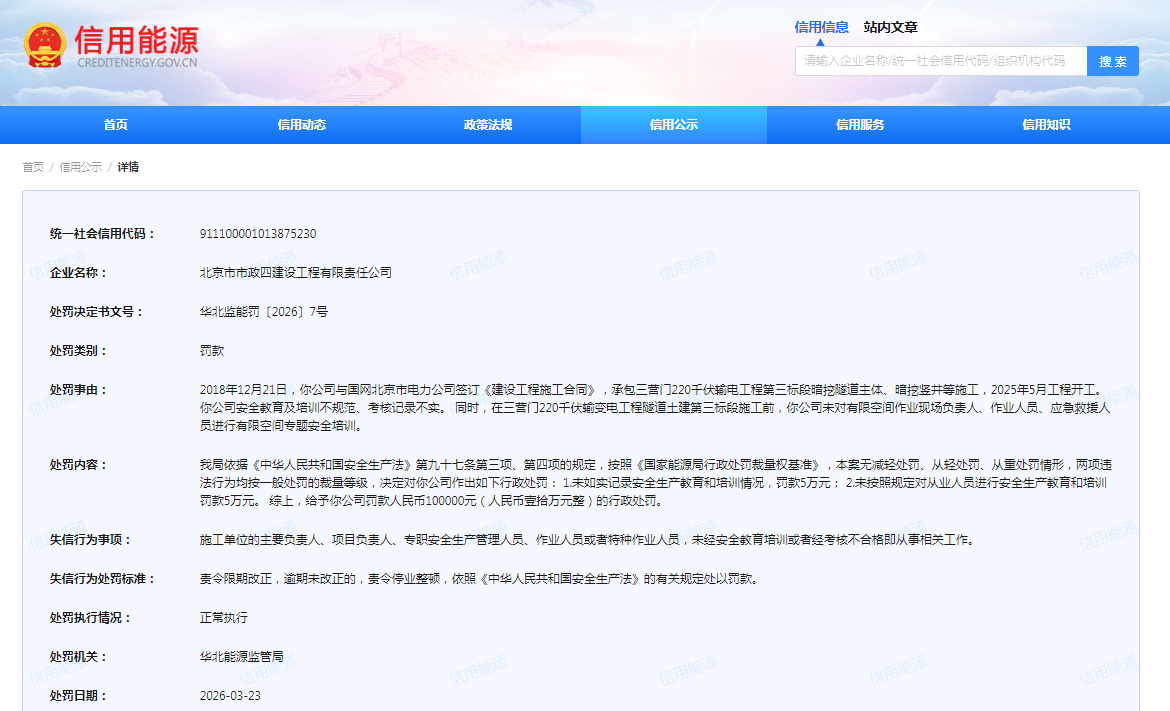Click the 信用能源 site title logo

pos(136,40)
